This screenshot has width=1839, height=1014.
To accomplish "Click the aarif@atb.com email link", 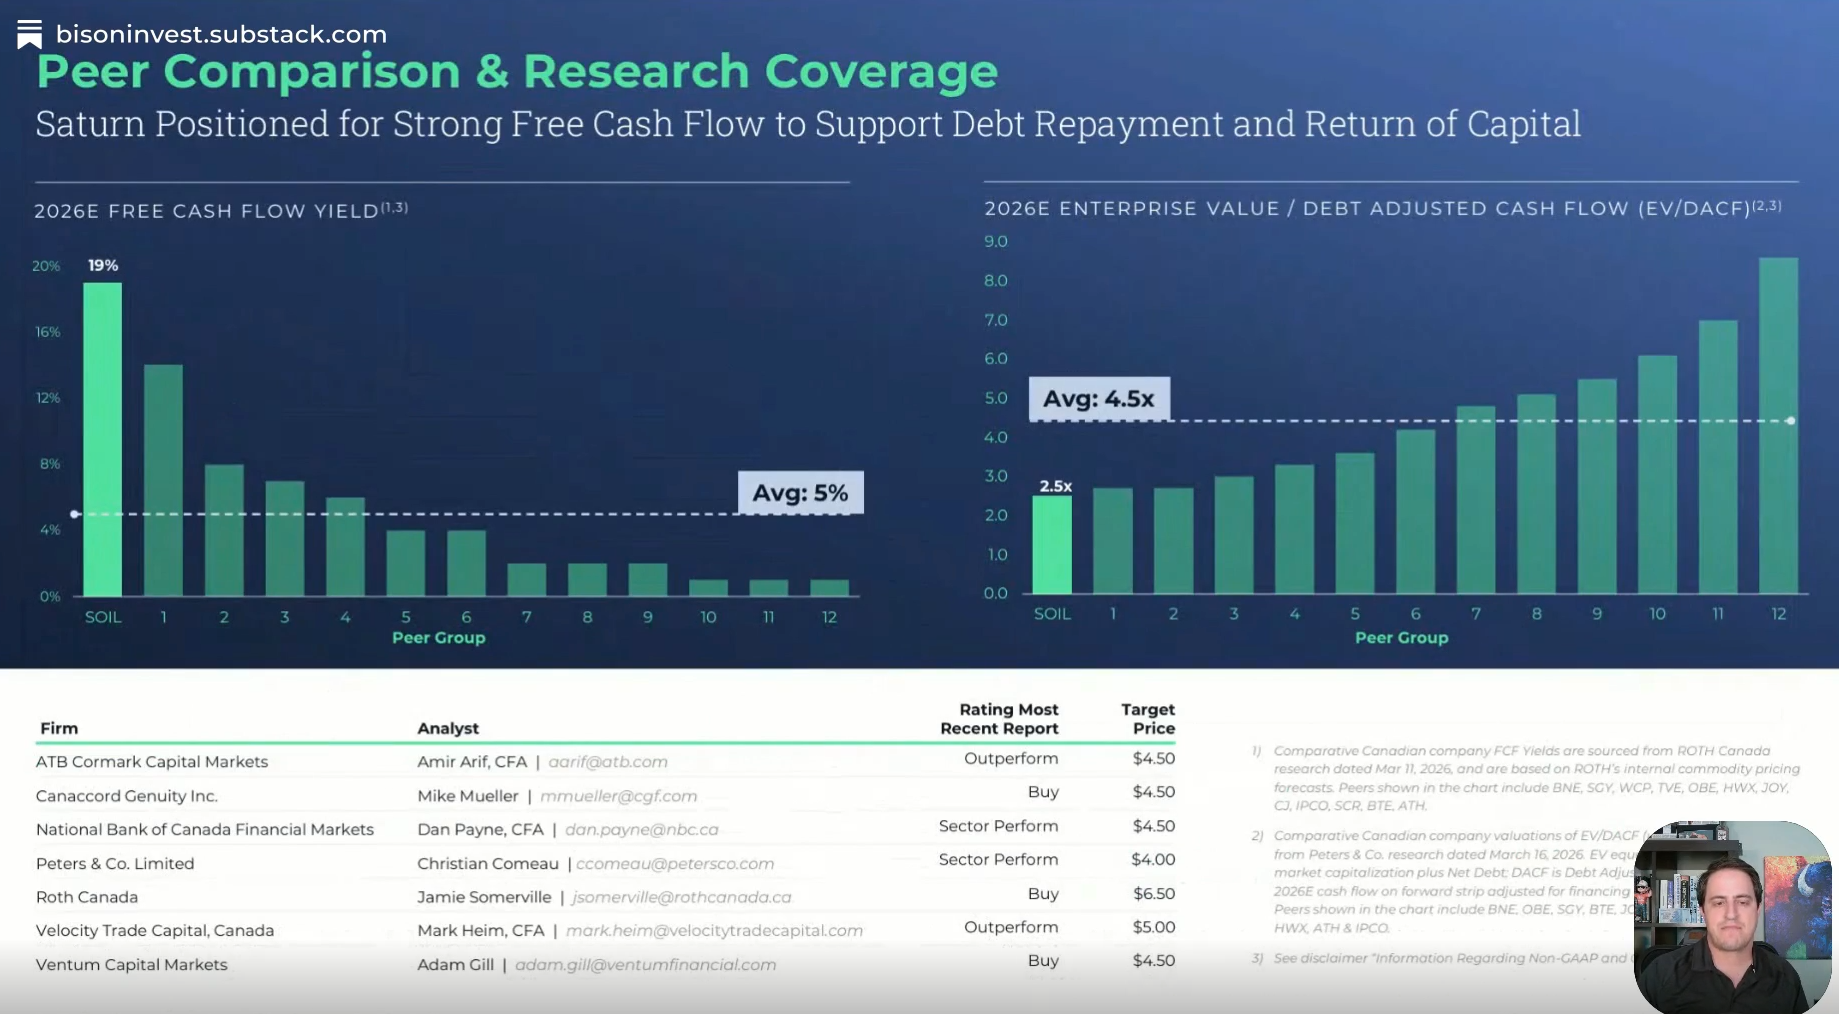I will (x=607, y=762).
